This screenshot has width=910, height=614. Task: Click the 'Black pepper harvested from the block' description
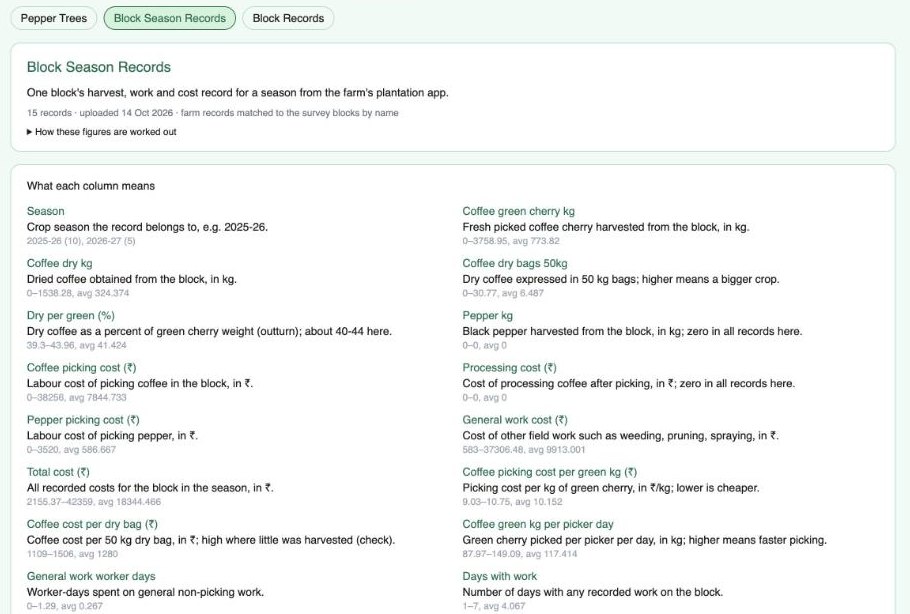pyautogui.click(x=632, y=331)
